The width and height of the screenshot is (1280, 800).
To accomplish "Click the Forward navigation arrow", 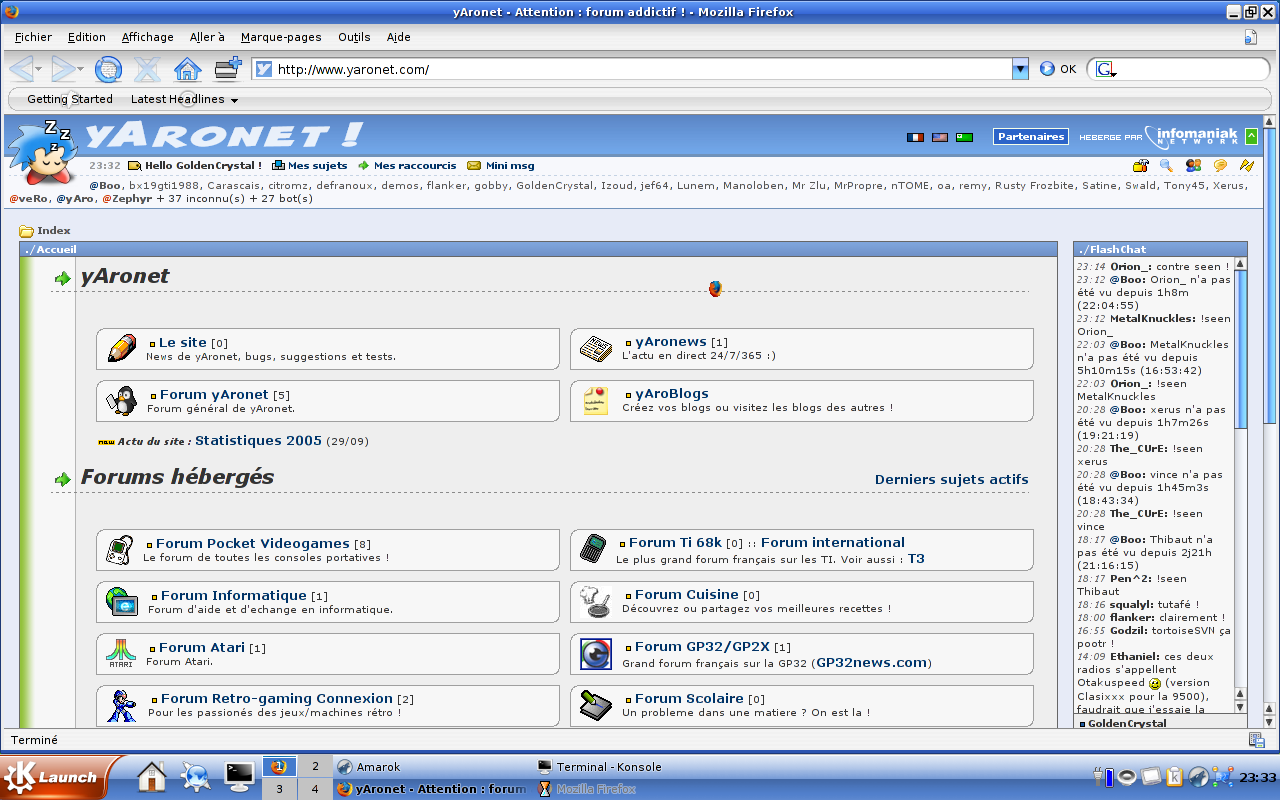I will [63, 69].
